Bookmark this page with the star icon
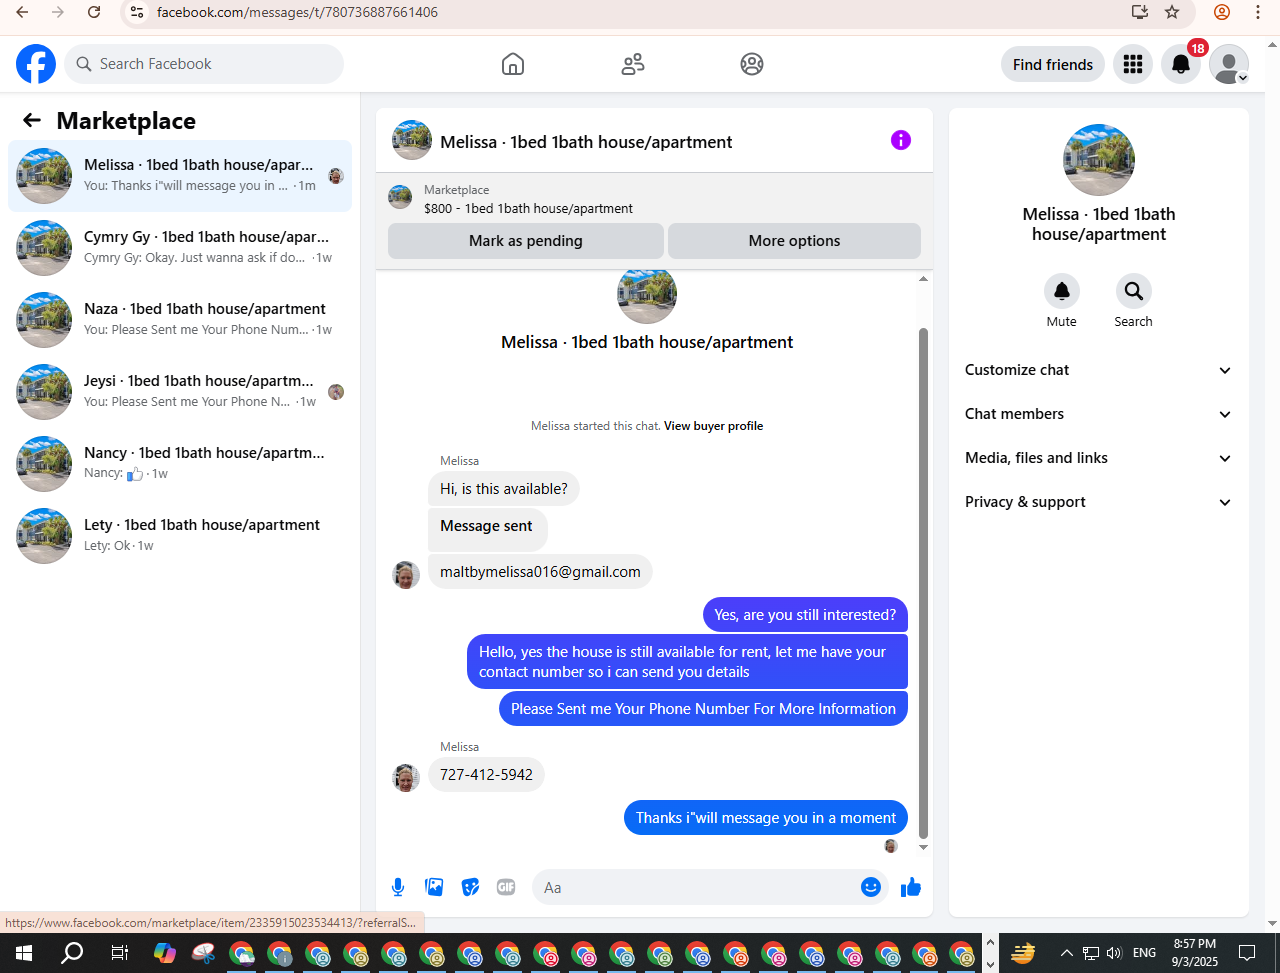 click(1172, 12)
